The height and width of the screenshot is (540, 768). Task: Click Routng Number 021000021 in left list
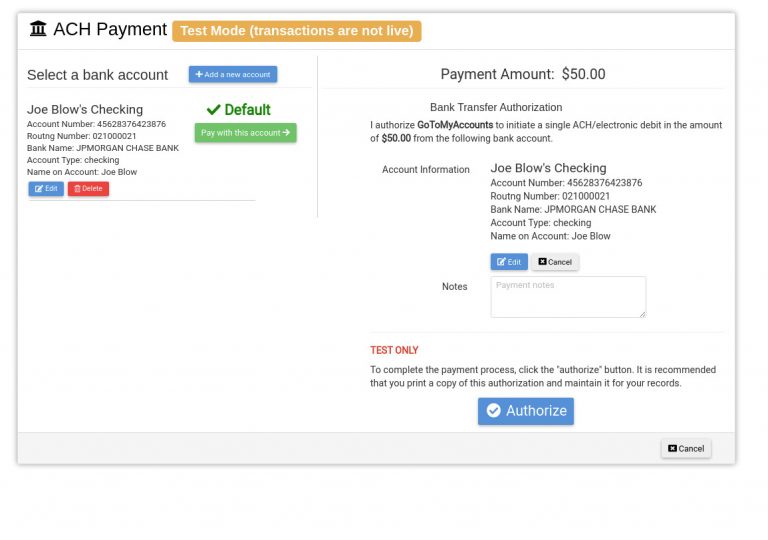coord(81,136)
